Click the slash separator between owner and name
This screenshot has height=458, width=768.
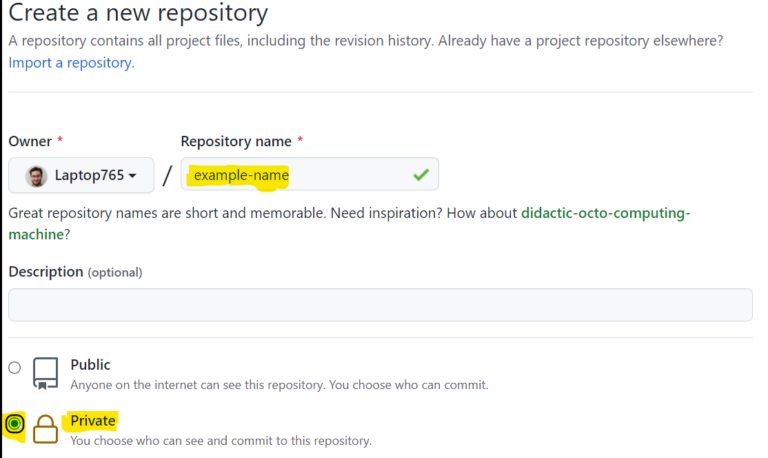point(167,176)
